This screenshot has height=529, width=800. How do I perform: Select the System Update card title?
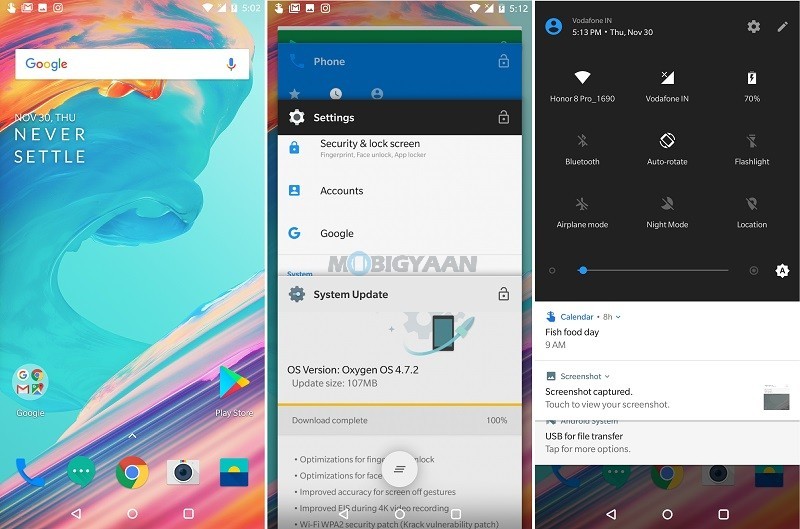coord(351,294)
